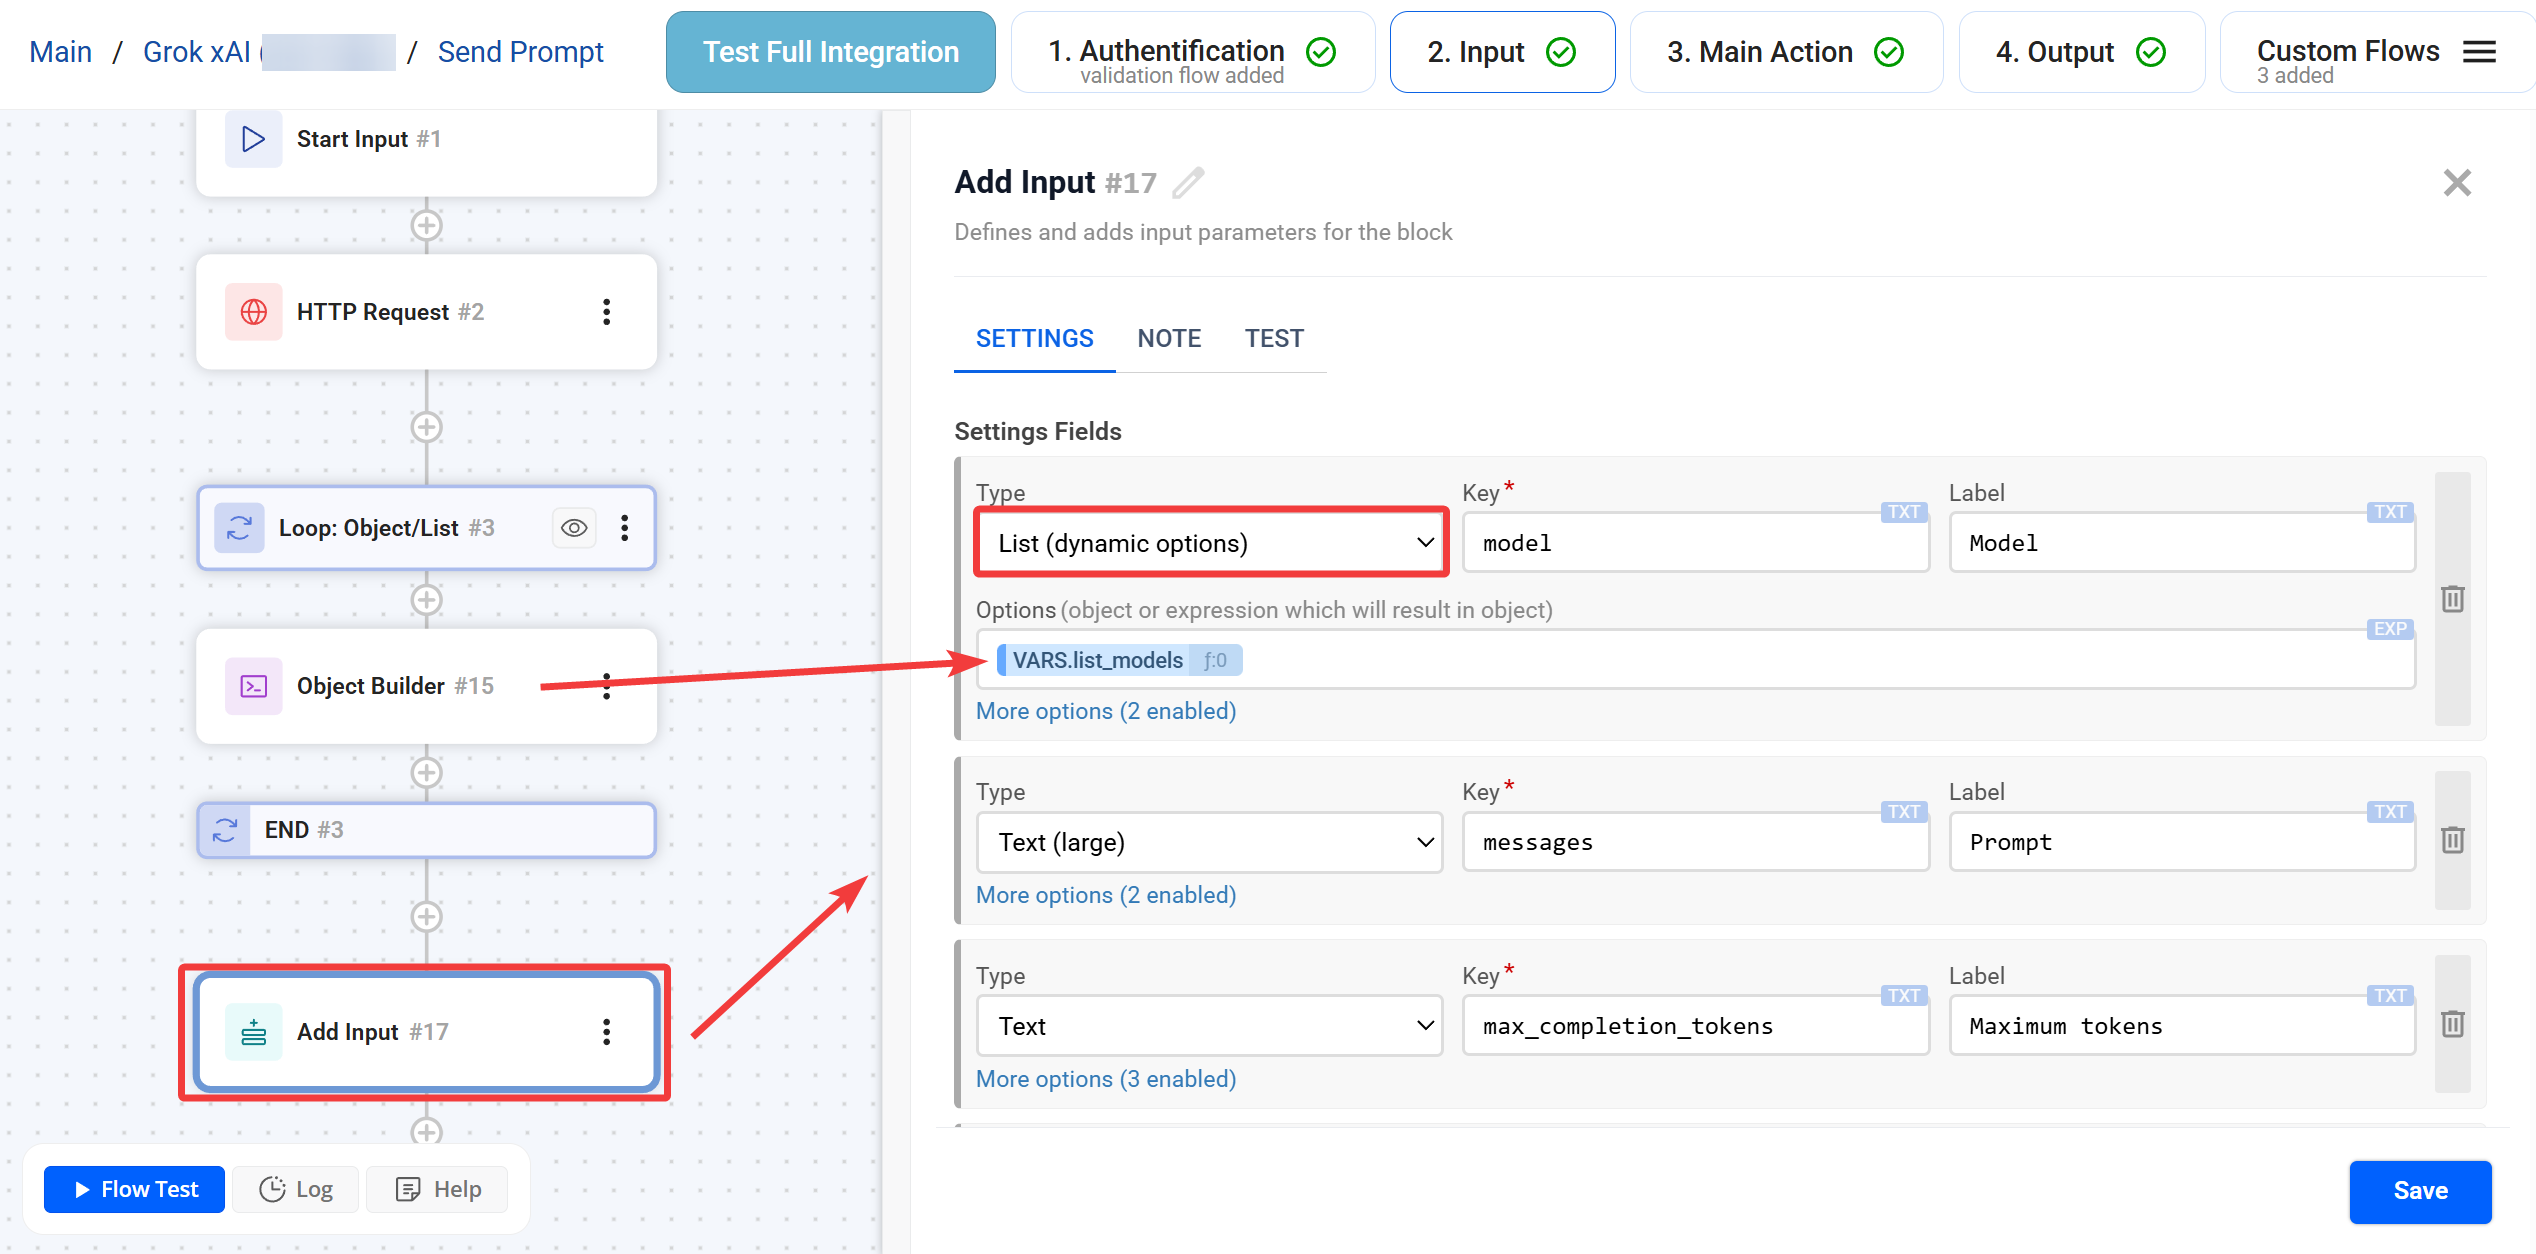The image size is (2536, 1254).
Task: Run the Flow Test button
Action: tap(136, 1189)
